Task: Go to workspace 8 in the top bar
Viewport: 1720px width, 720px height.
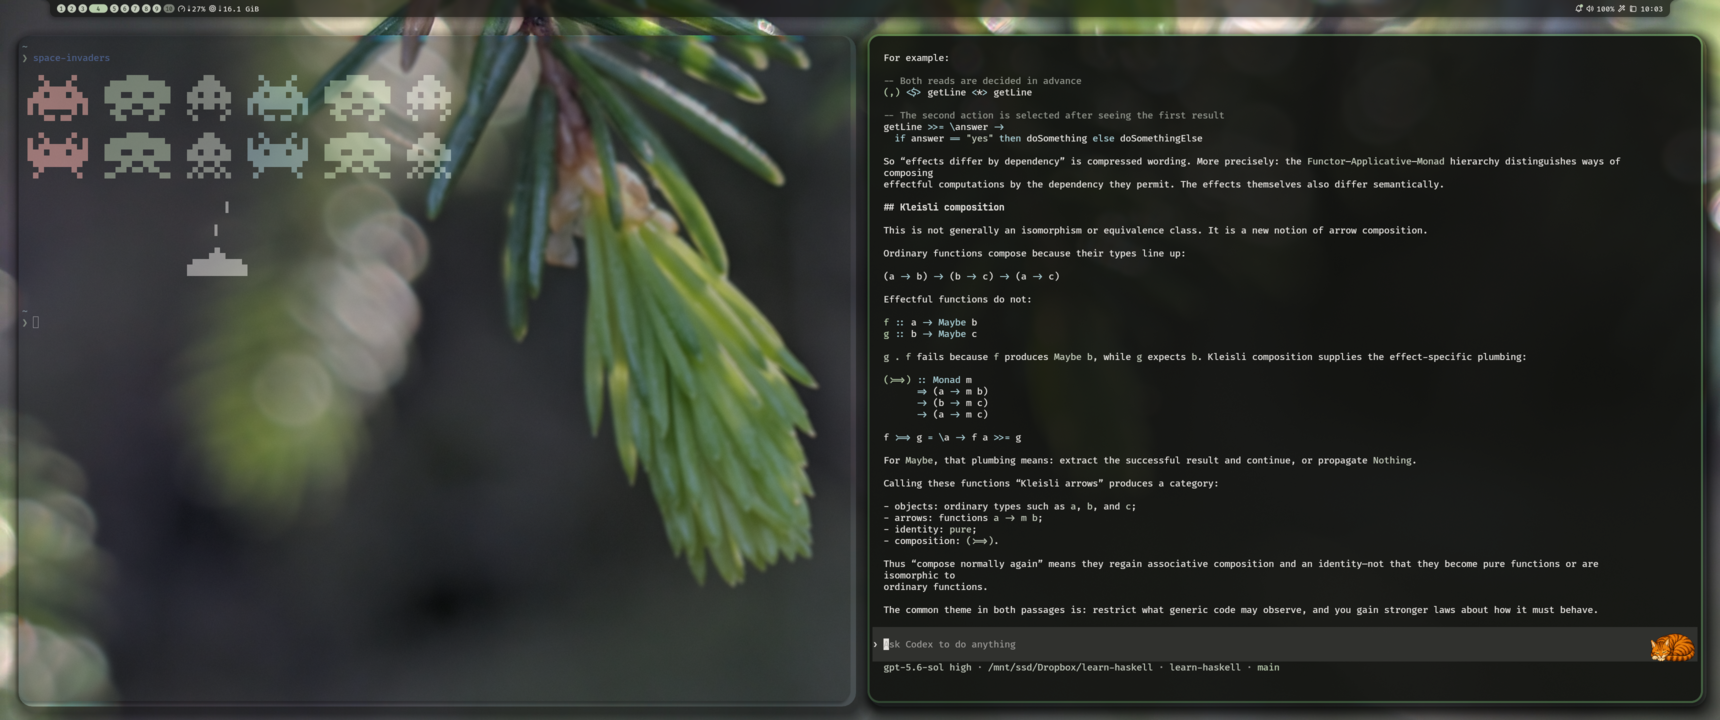Action: [146, 8]
